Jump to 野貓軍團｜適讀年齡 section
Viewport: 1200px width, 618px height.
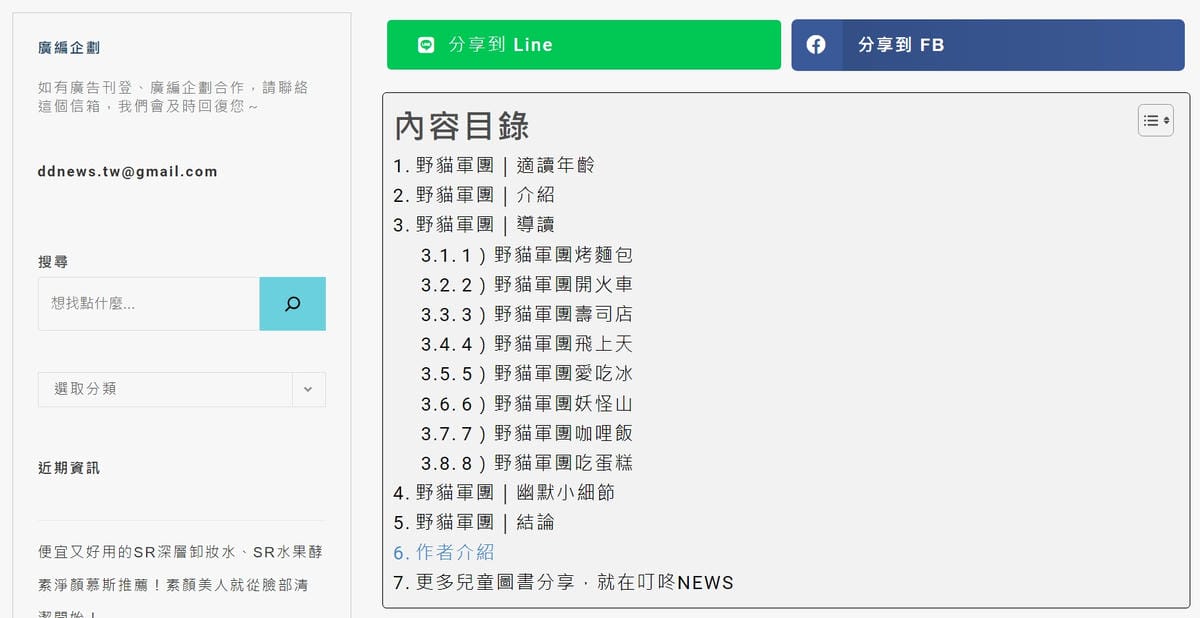pyautogui.click(x=494, y=165)
